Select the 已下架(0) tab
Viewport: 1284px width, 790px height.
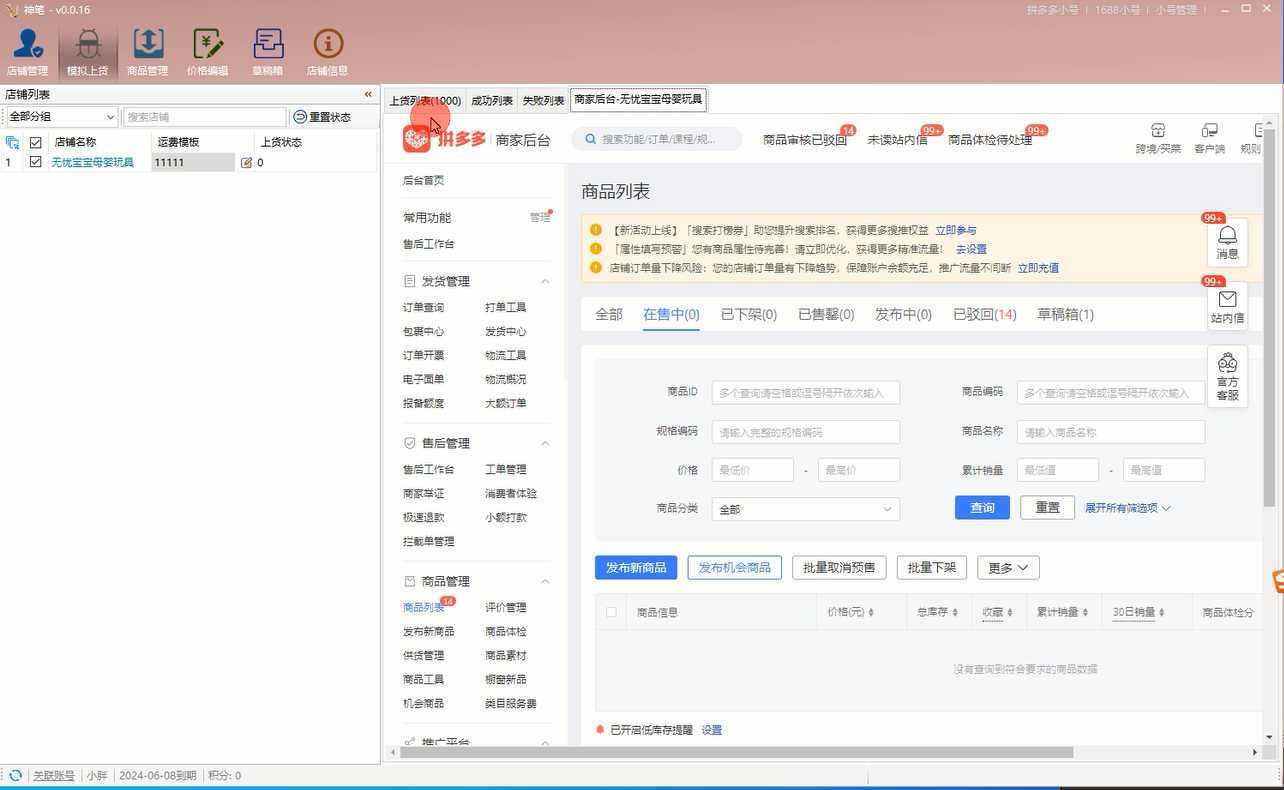click(749, 314)
